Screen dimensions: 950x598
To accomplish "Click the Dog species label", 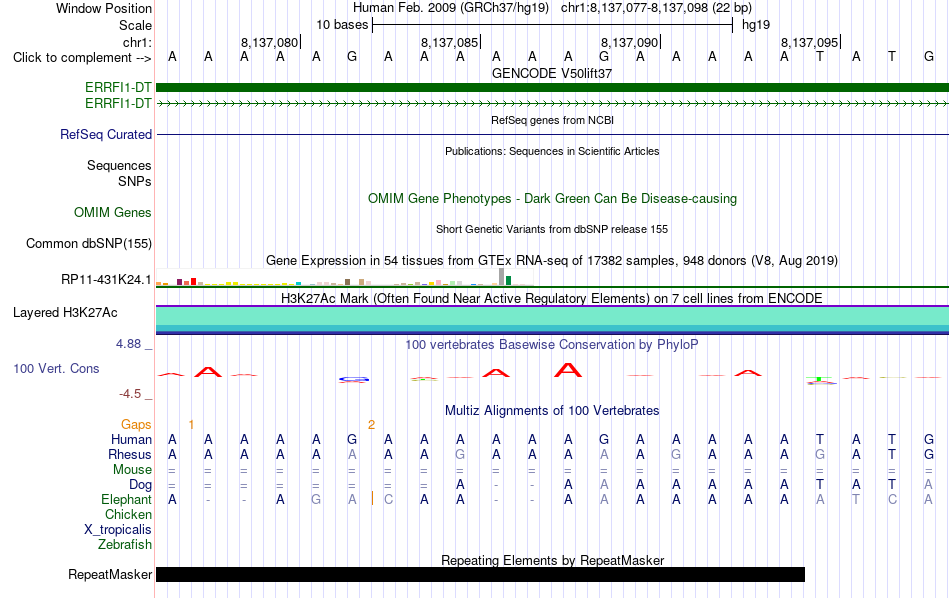I will (140, 485).
